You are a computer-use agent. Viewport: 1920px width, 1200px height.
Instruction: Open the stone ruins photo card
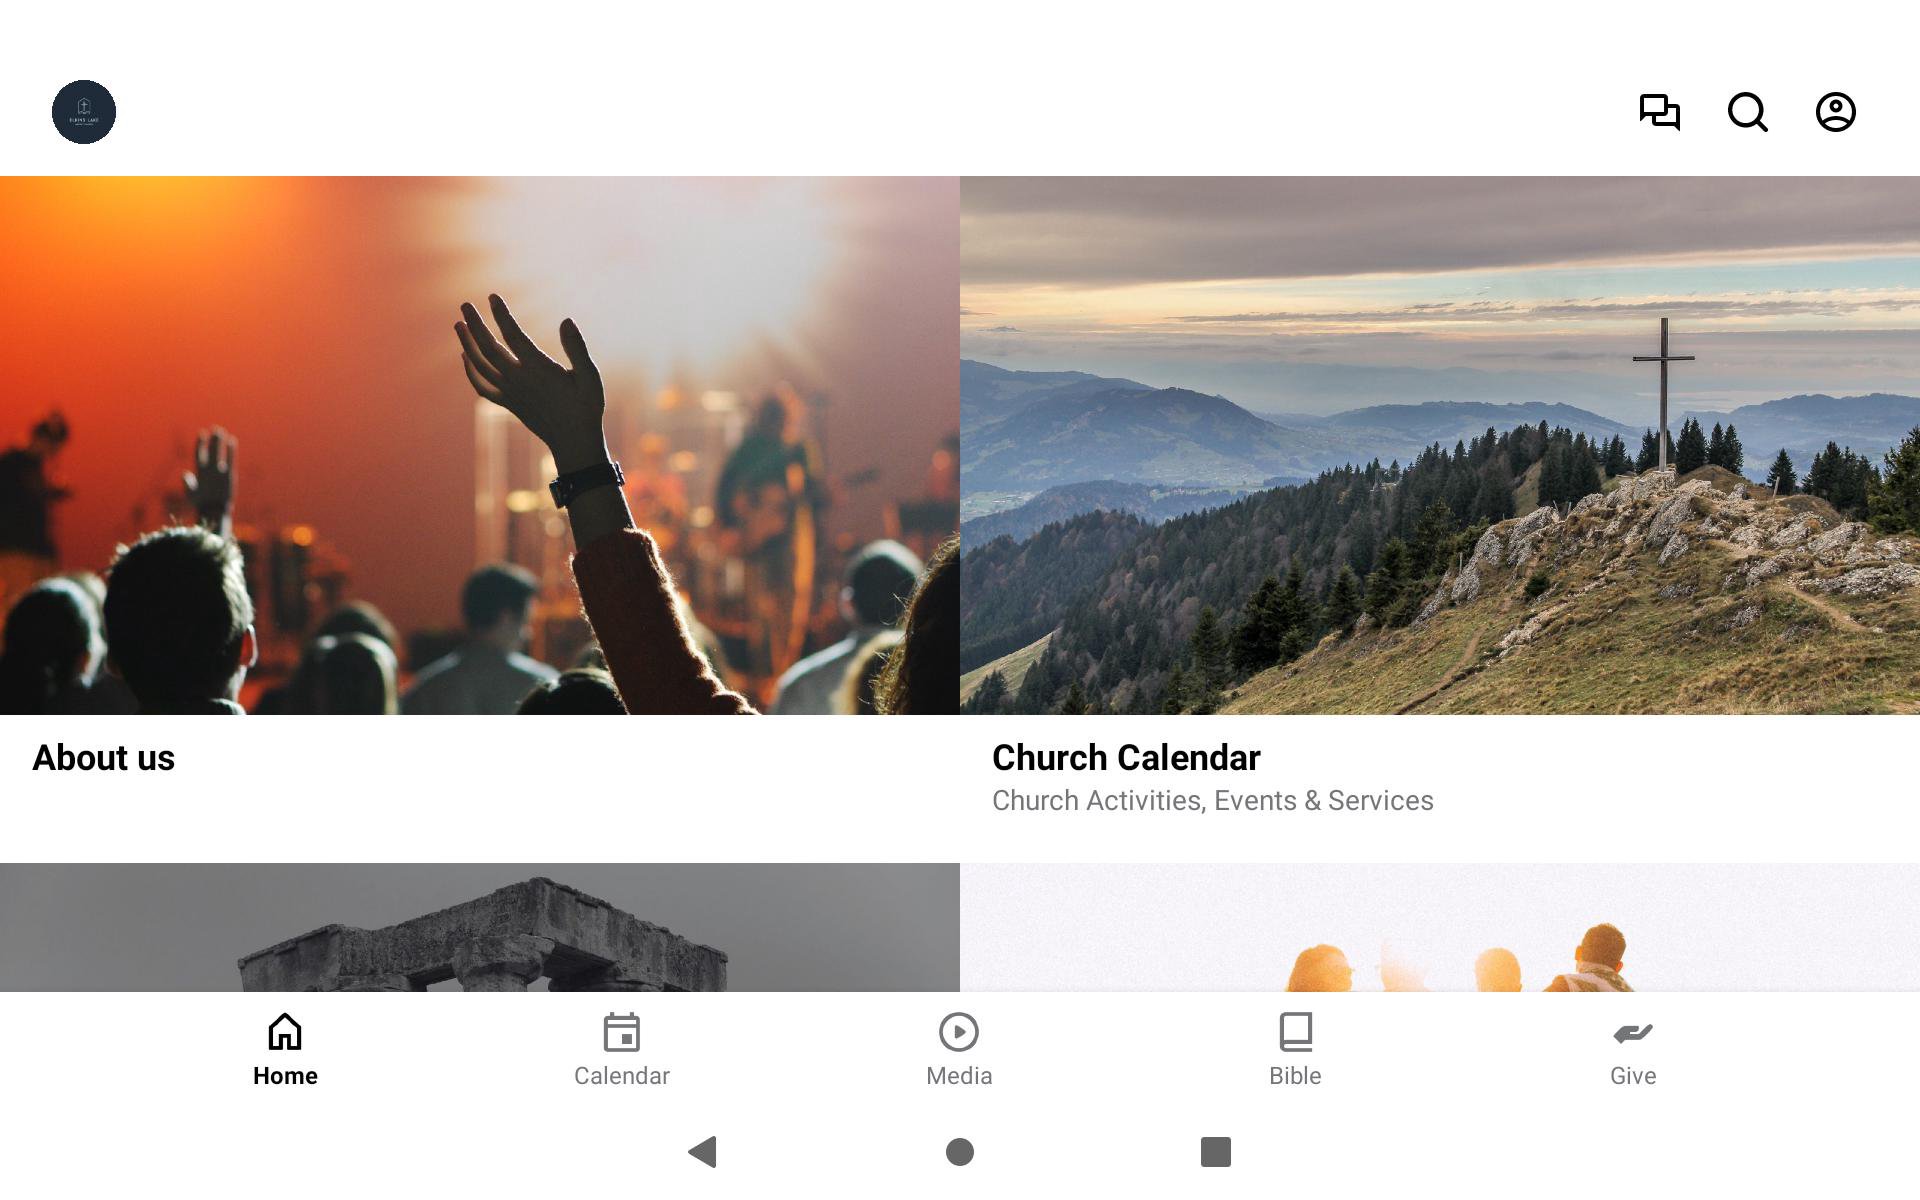pyautogui.click(x=480, y=927)
